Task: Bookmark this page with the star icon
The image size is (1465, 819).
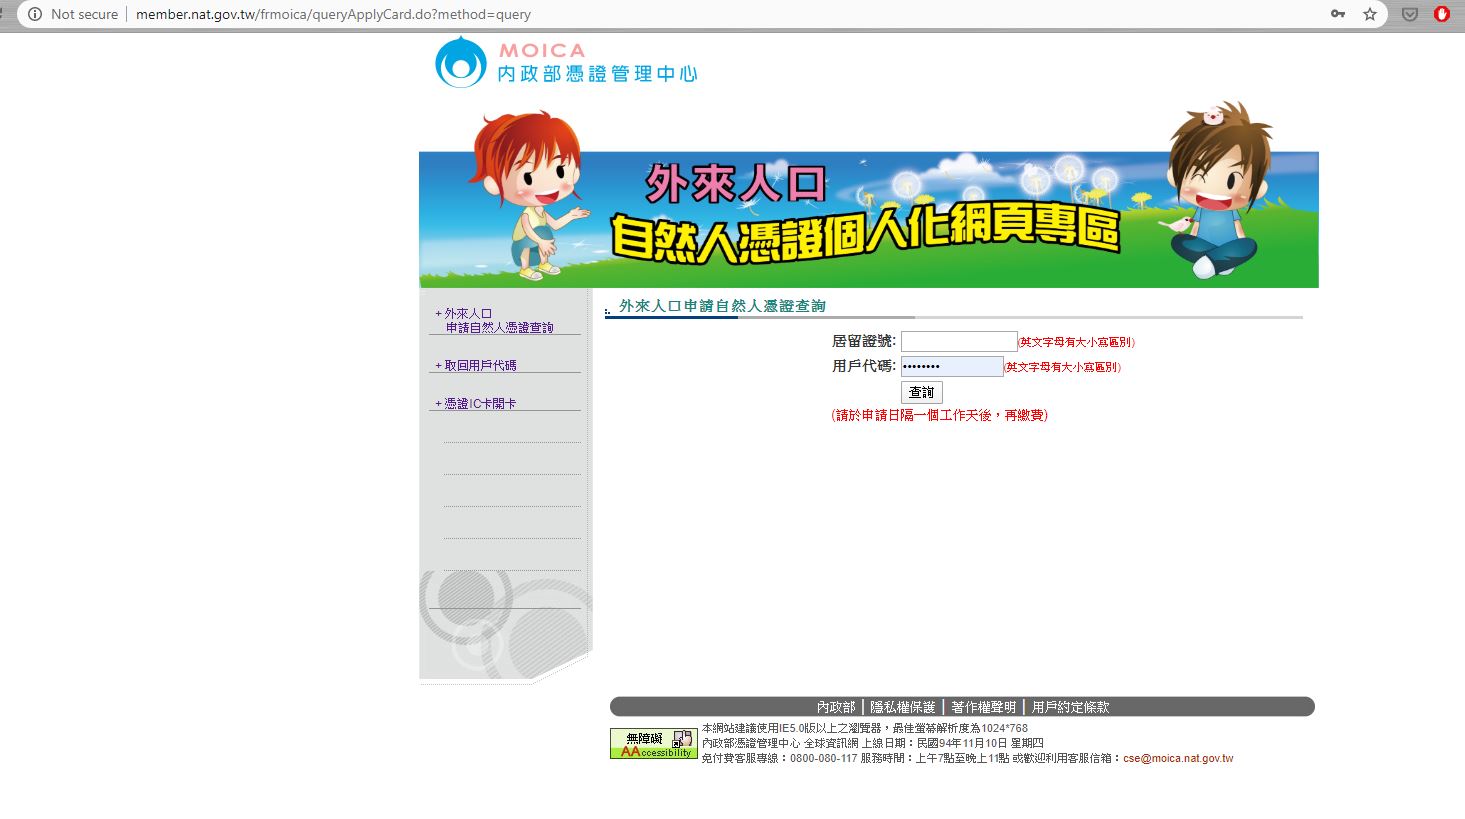Action: point(1370,14)
